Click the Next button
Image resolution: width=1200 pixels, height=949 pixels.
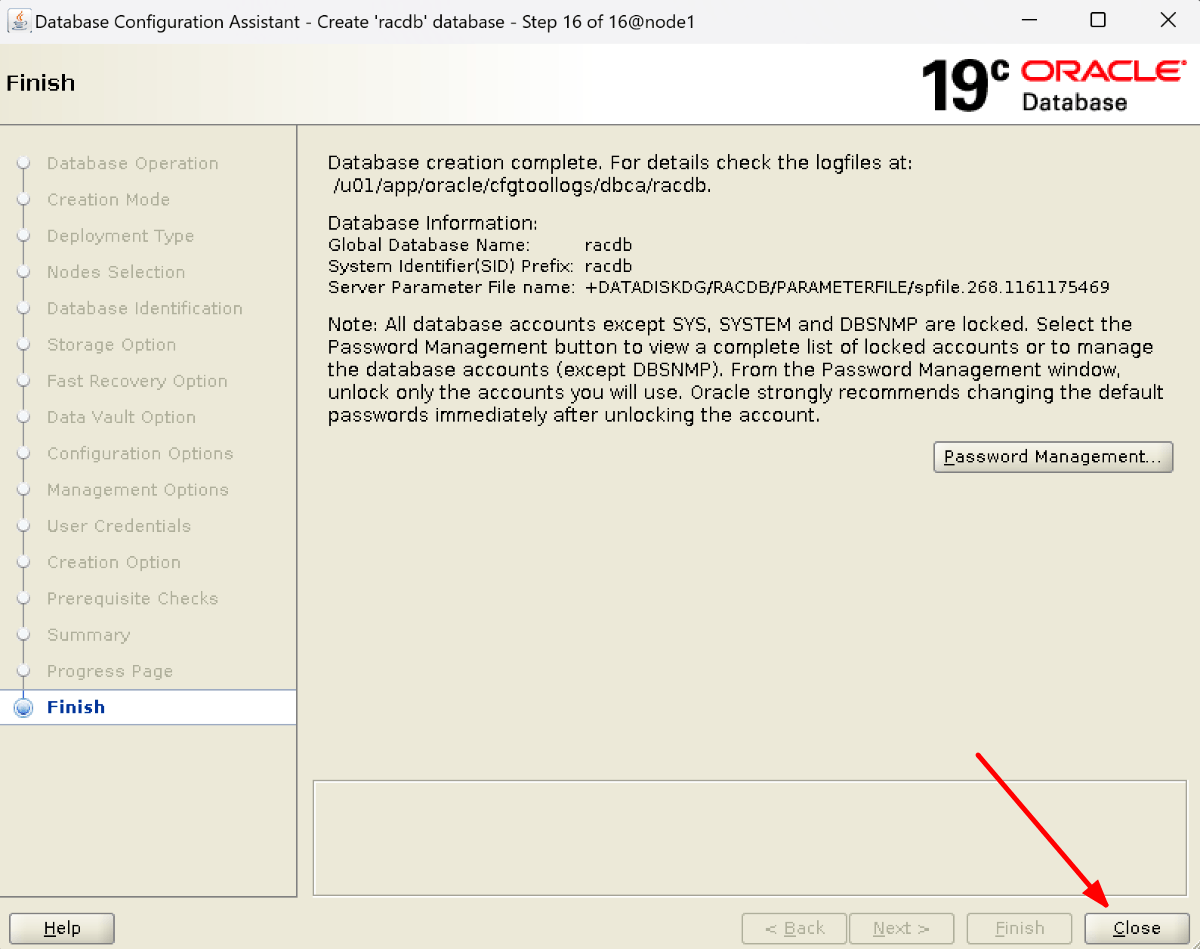pyautogui.click(x=901, y=927)
